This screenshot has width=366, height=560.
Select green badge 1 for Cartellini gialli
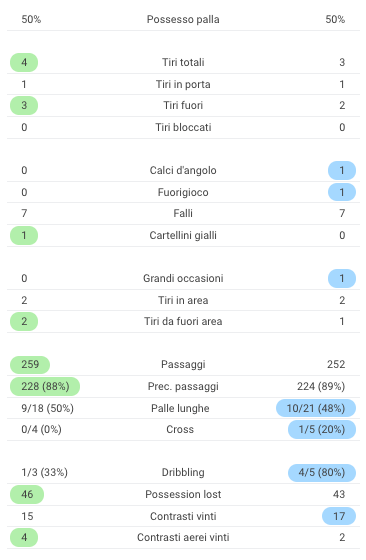click(24, 235)
